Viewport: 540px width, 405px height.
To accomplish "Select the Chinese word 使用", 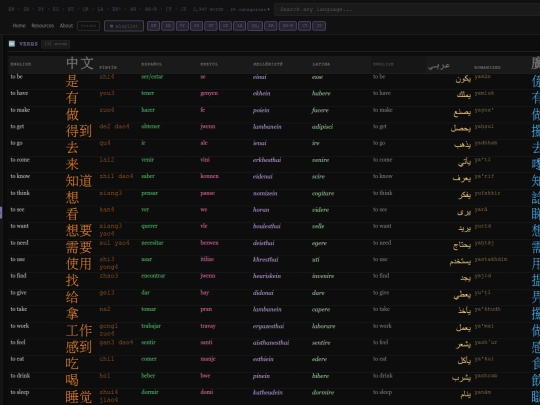I will point(79,263).
